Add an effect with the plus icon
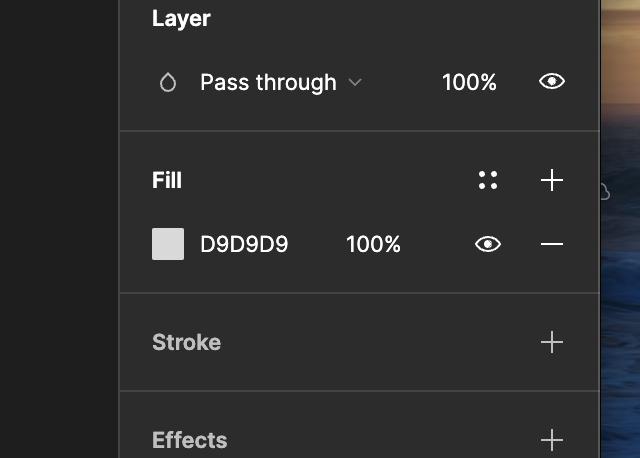Viewport: 640px width, 458px height. [x=552, y=440]
